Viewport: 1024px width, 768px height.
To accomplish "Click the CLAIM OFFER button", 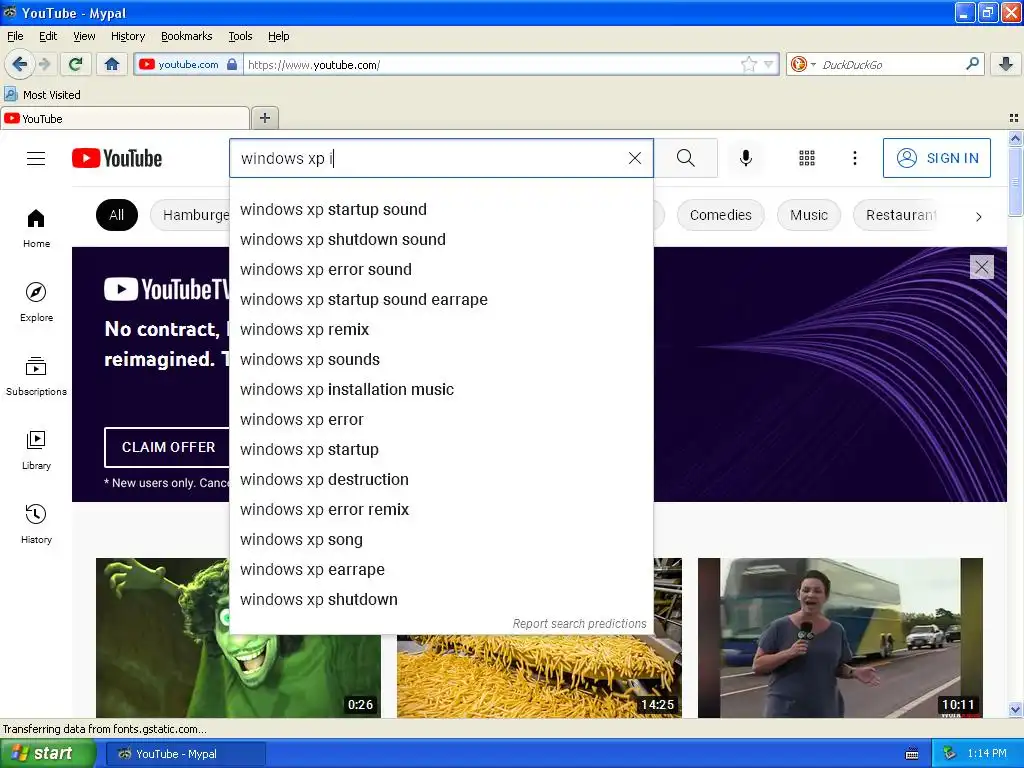I will pos(168,447).
